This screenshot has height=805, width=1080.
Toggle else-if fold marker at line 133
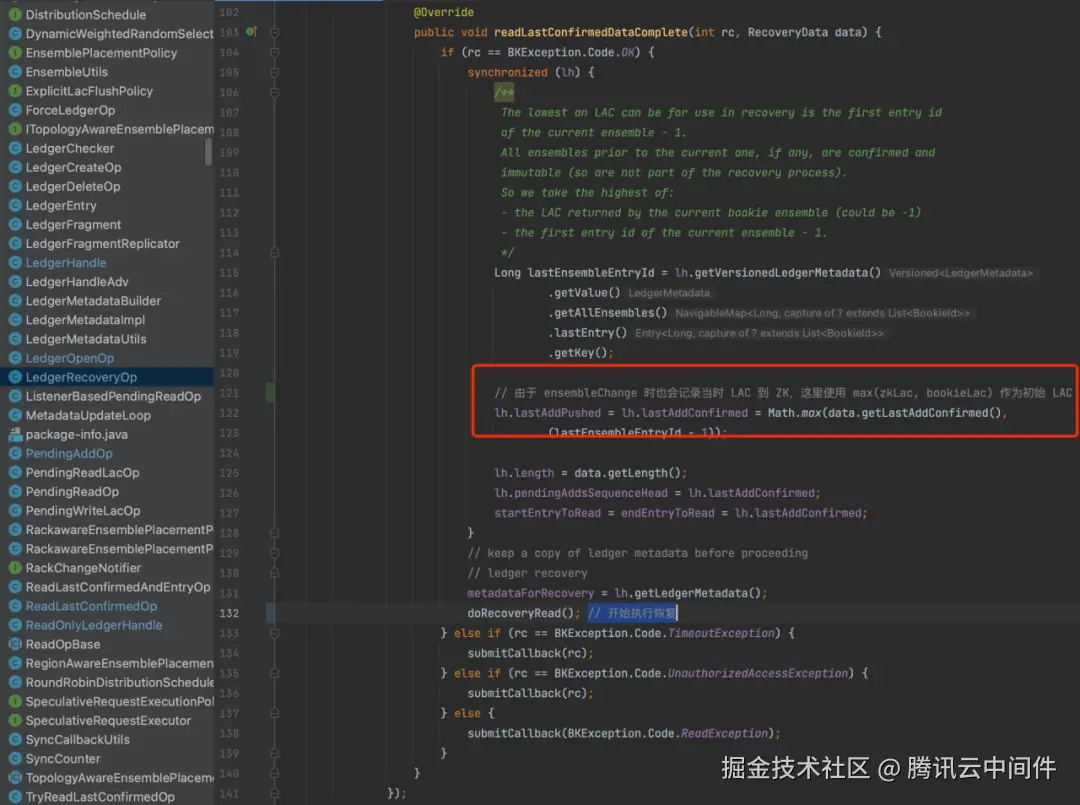click(x=274, y=634)
